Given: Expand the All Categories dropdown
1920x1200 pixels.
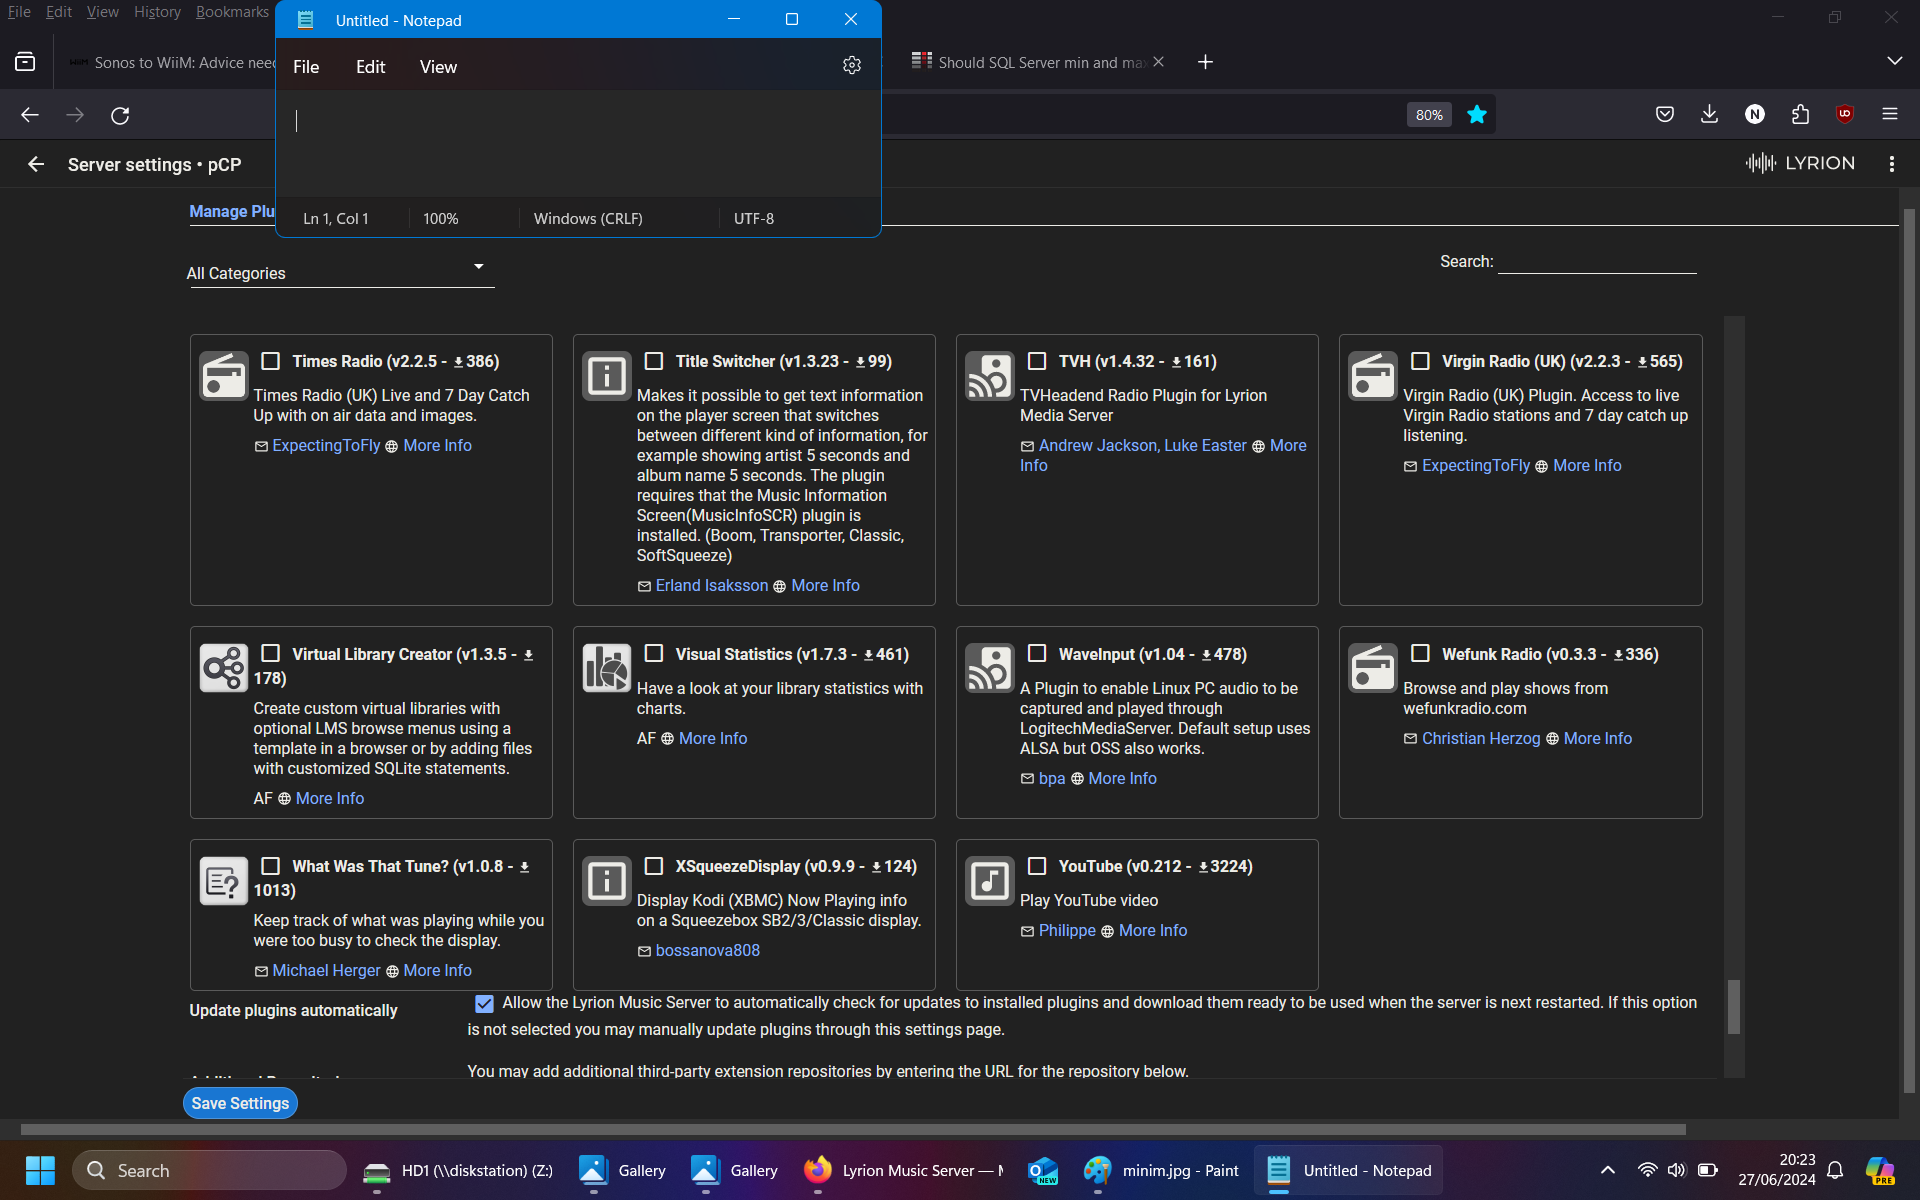Looking at the screenshot, I should (x=340, y=272).
